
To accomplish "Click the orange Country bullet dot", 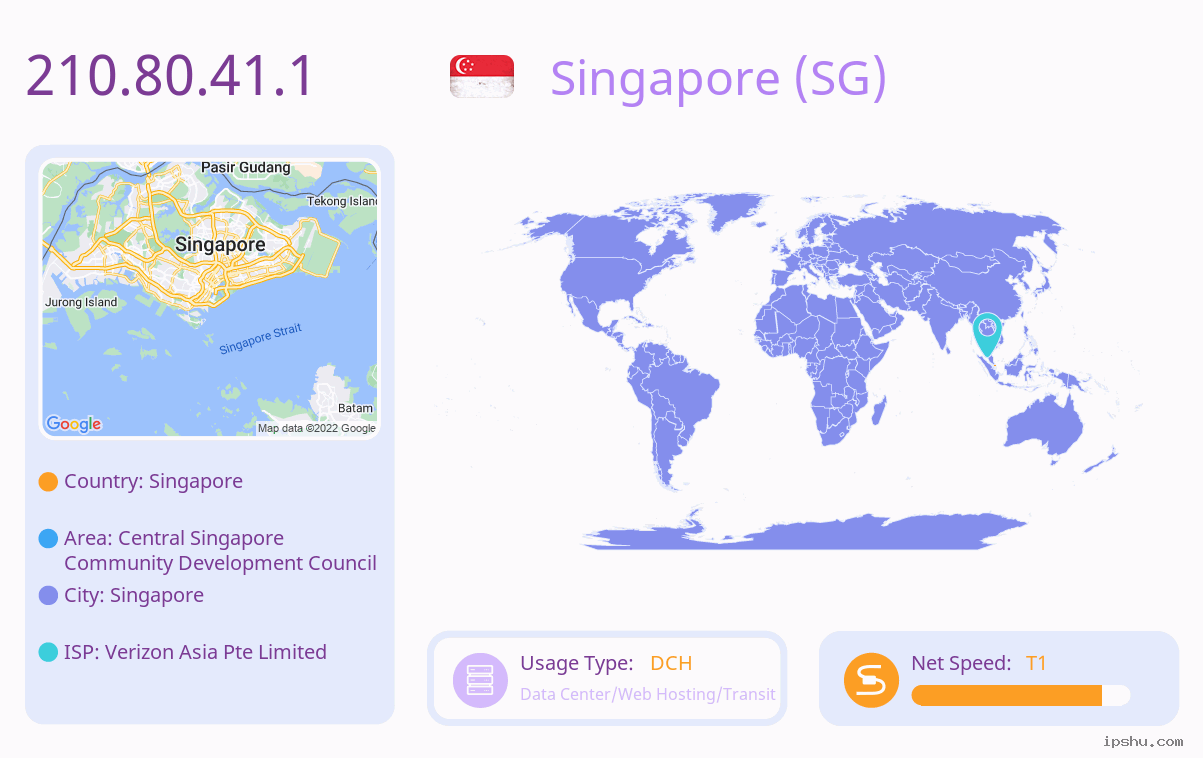I will coord(48,482).
